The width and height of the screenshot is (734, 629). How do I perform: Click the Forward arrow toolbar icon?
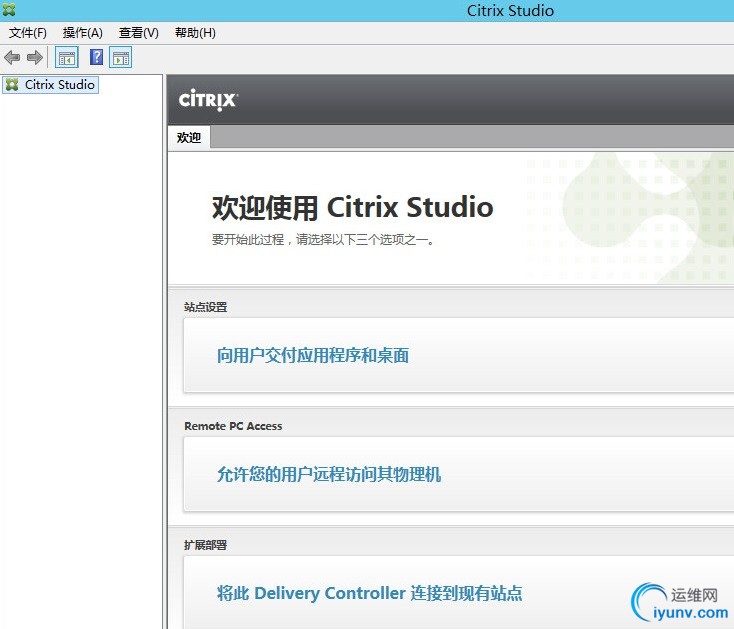pos(35,58)
